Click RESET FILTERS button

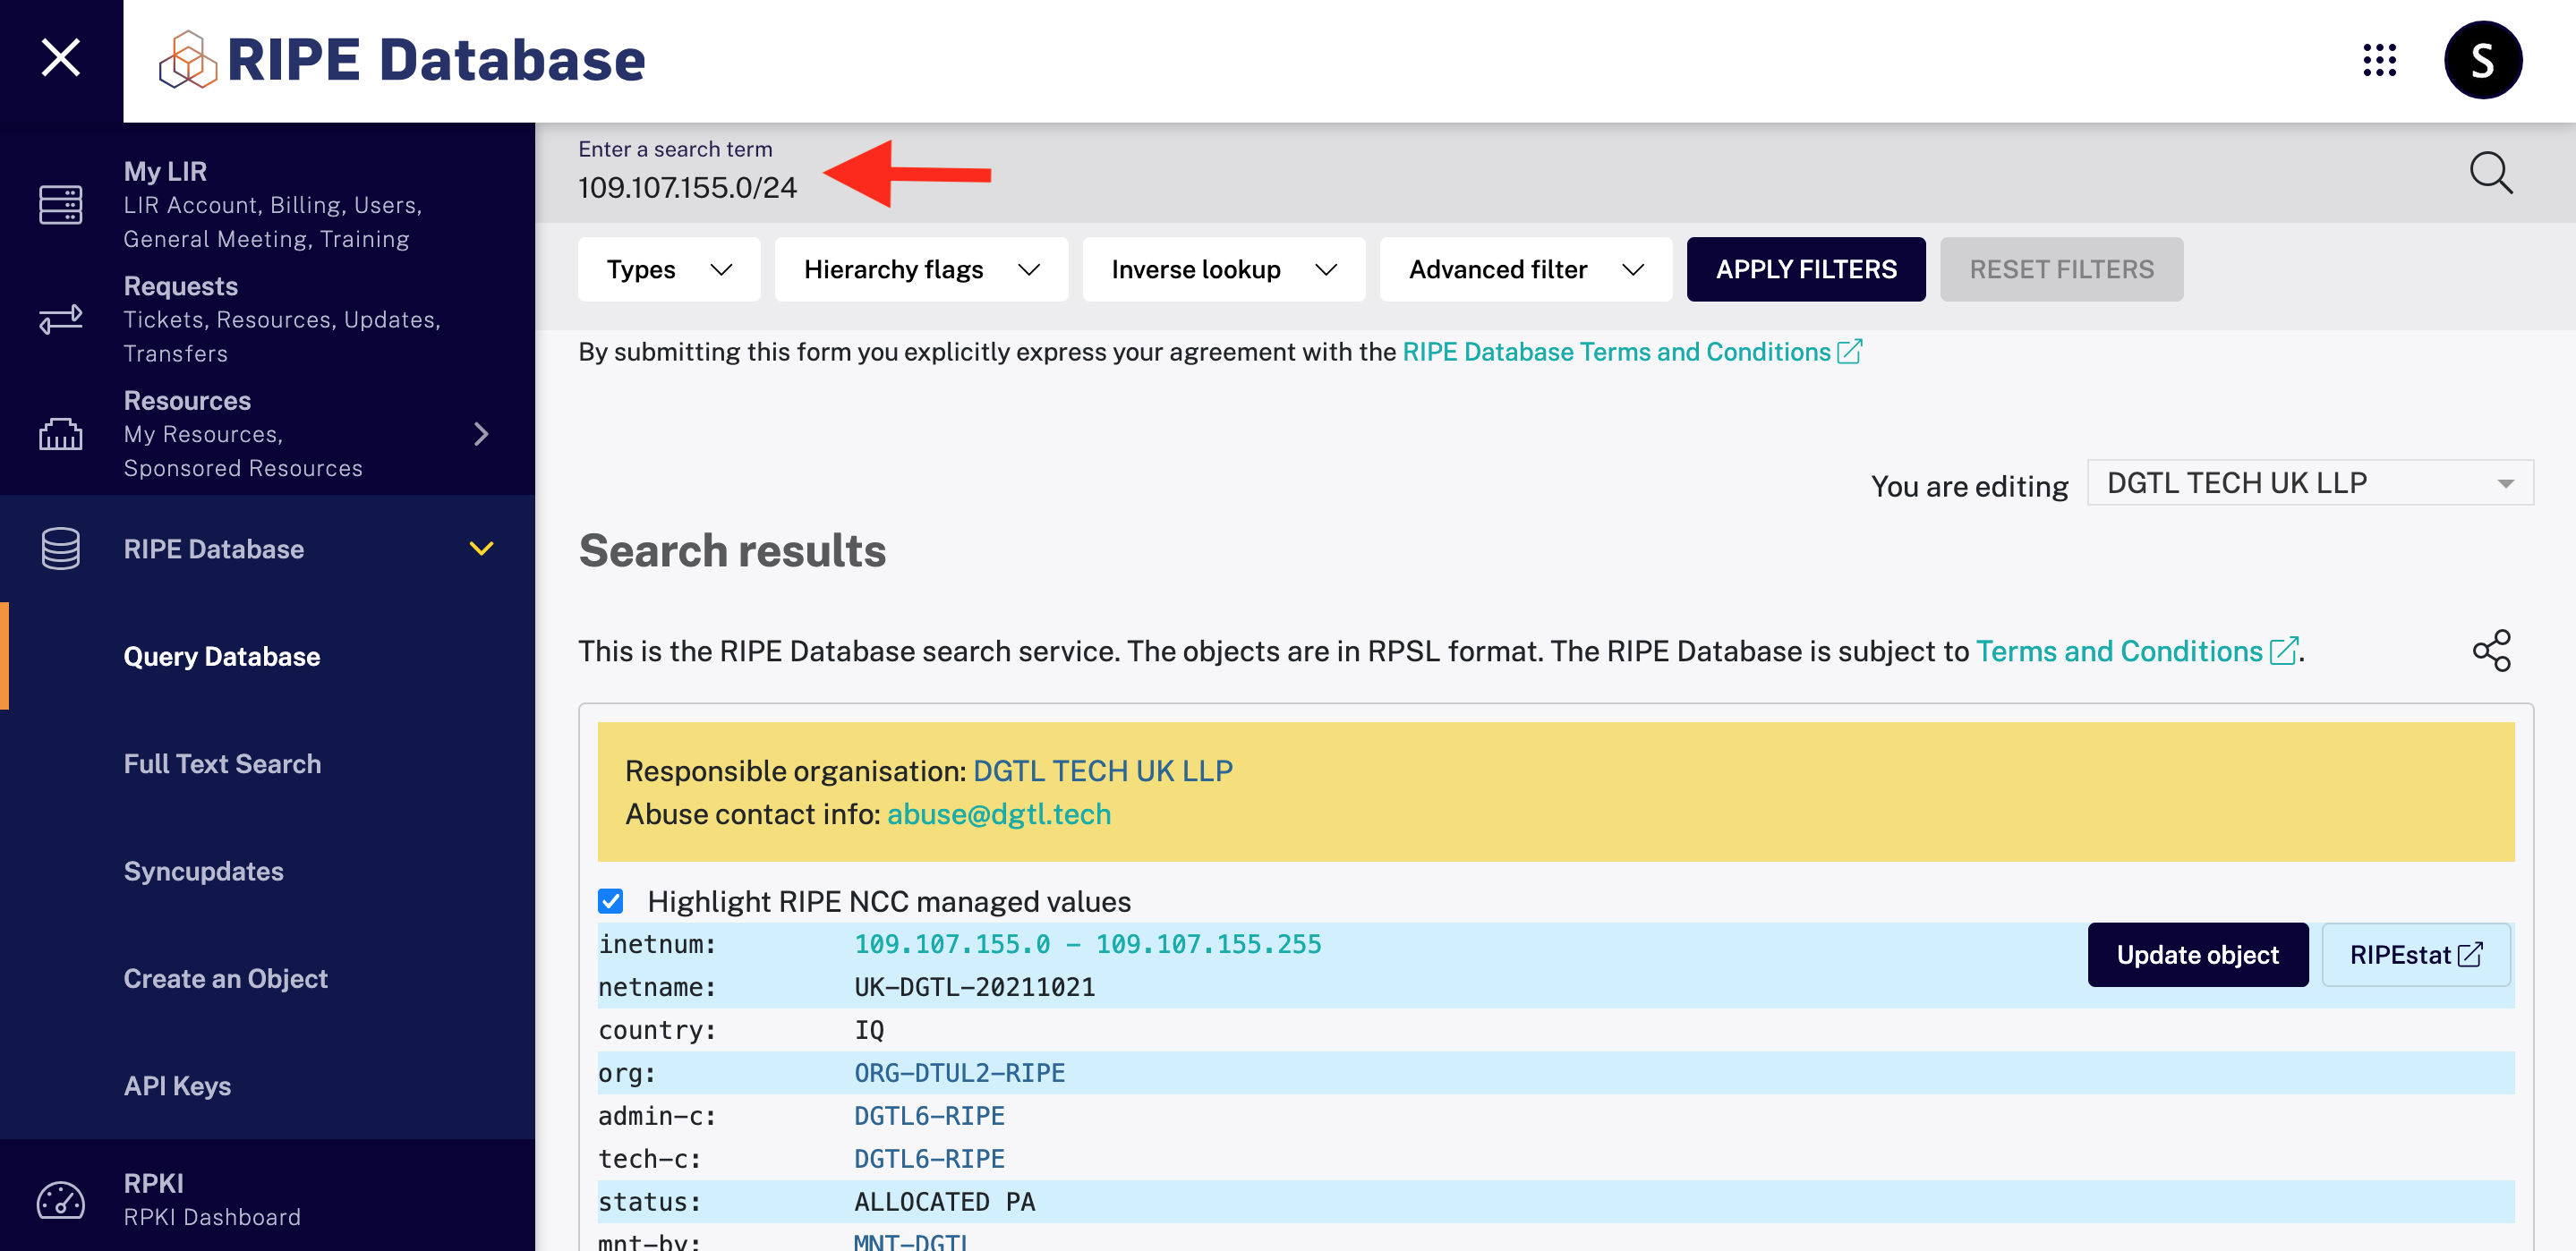[2062, 269]
